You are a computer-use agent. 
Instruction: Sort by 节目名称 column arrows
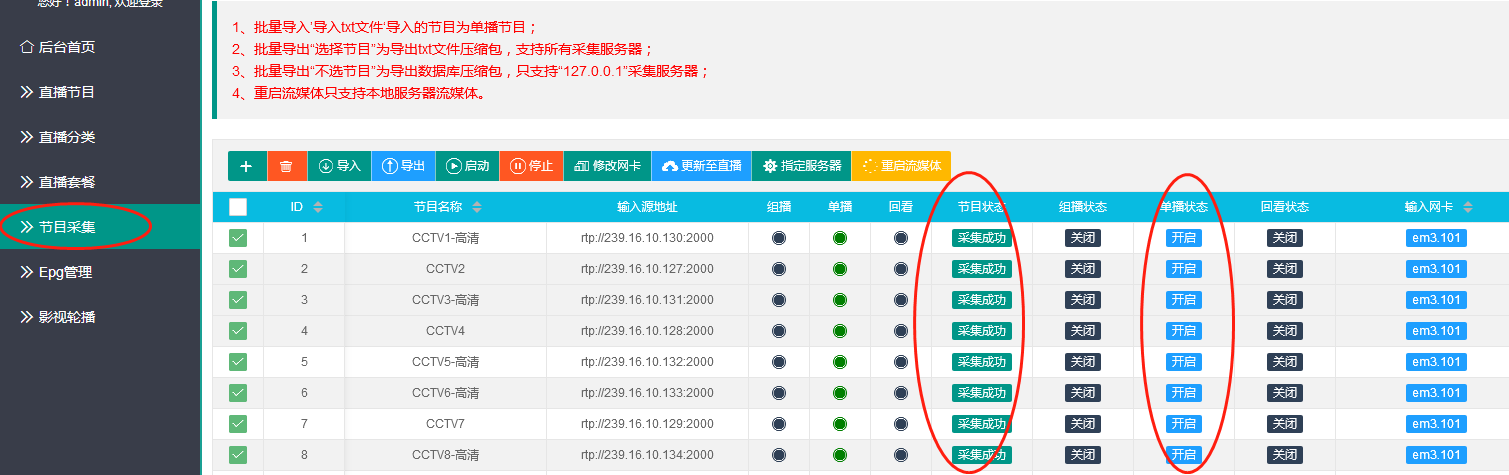tap(477, 207)
